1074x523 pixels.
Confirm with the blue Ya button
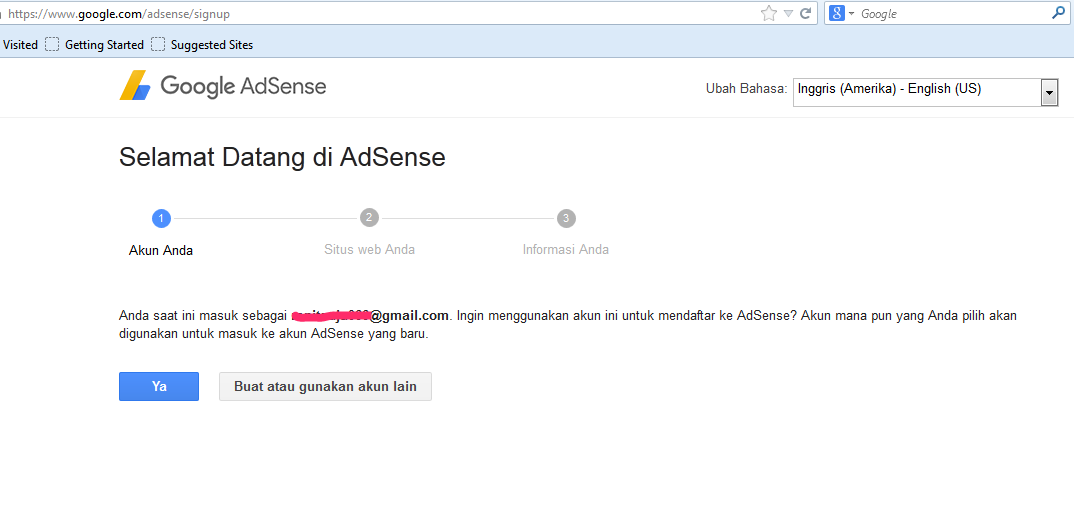coord(159,386)
